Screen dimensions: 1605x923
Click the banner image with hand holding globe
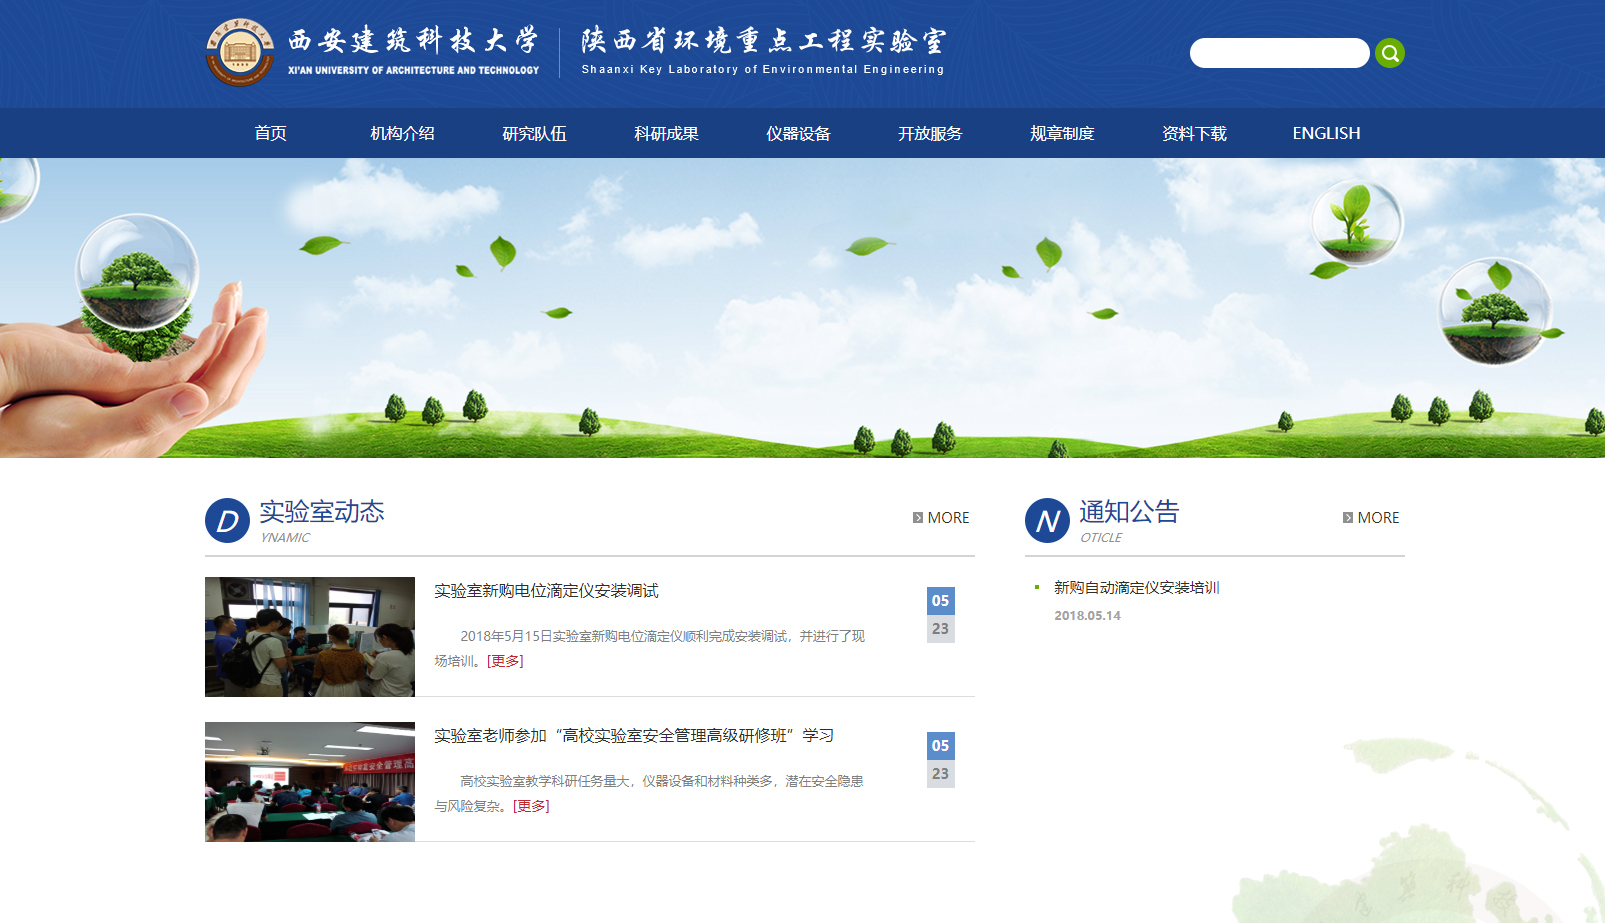tap(802, 308)
